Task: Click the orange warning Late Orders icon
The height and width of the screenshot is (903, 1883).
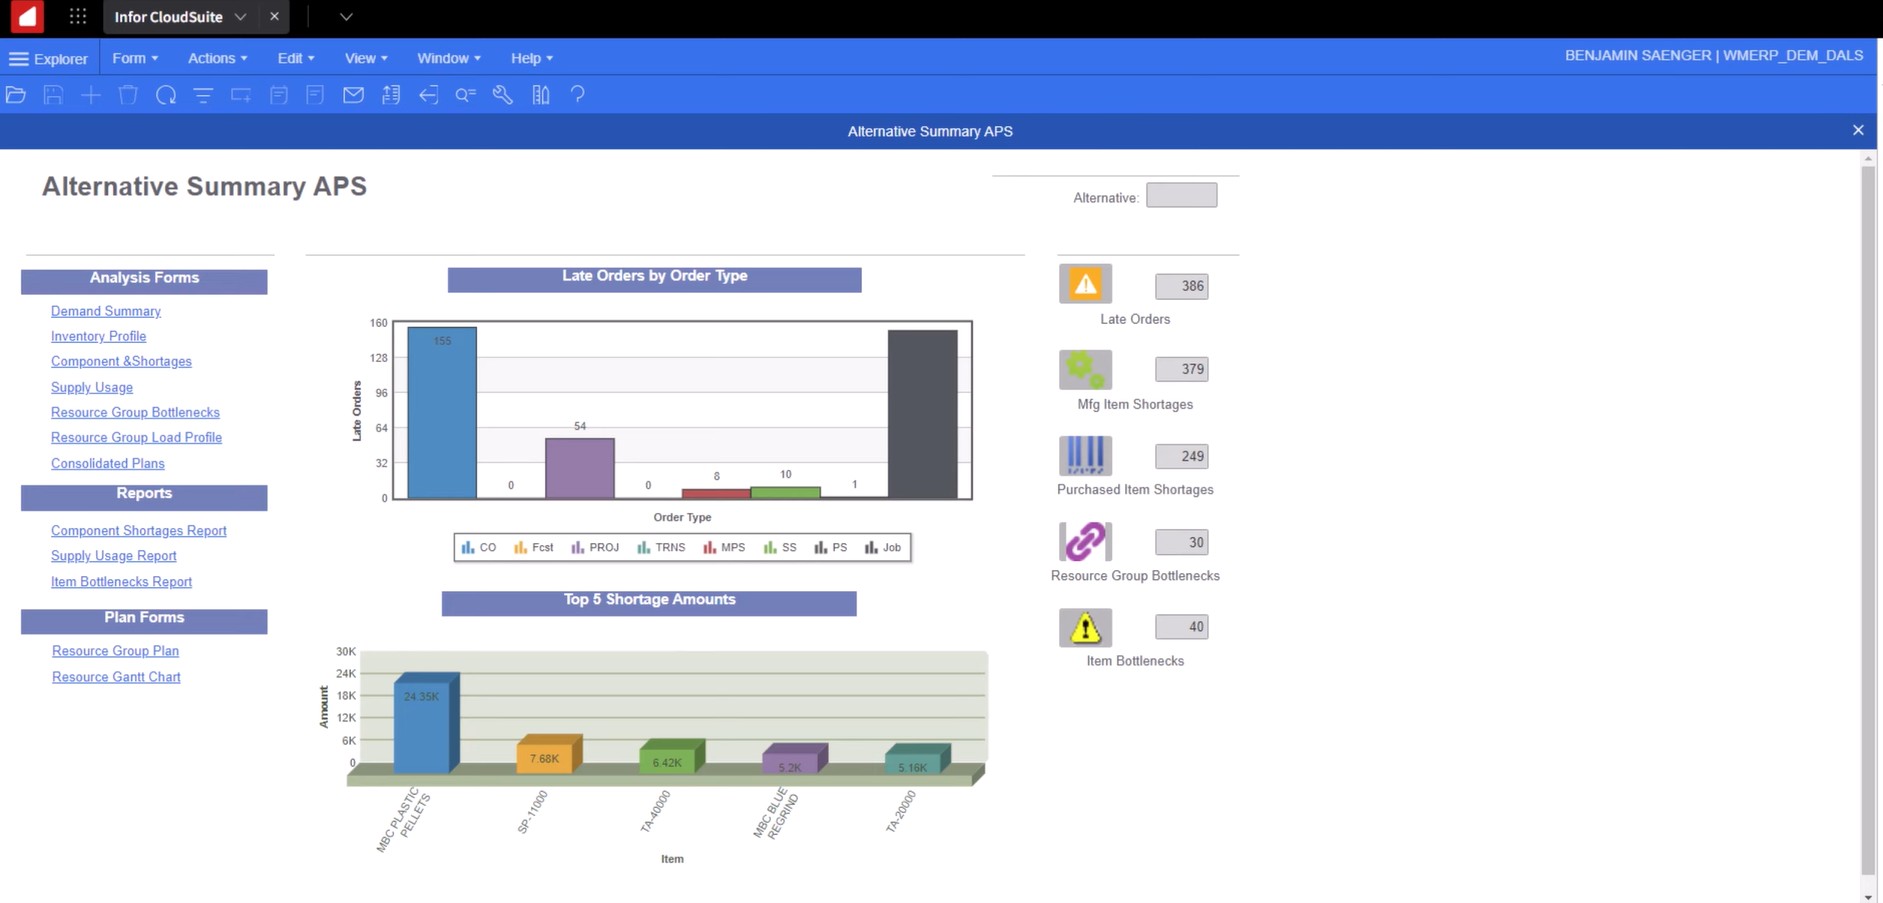Action: tap(1085, 285)
